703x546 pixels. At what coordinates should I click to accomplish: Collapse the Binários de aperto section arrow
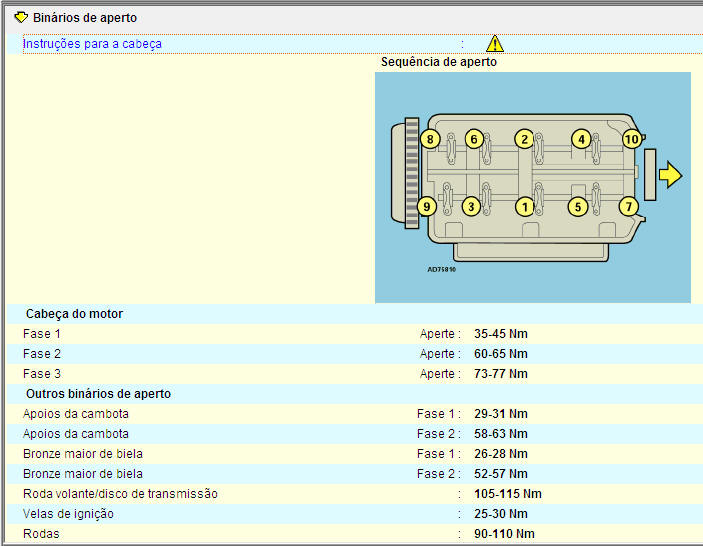click(x=21, y=17)
